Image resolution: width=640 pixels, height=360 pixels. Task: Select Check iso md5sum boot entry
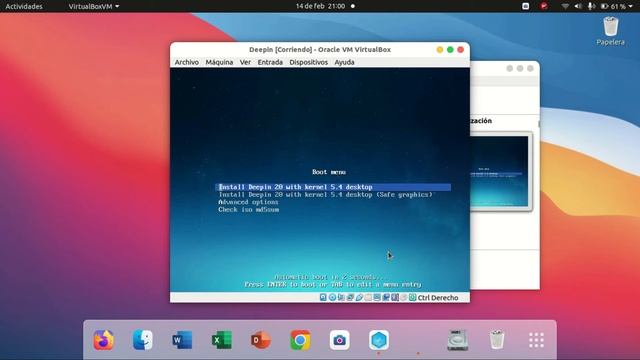click(x=249, y=209)
